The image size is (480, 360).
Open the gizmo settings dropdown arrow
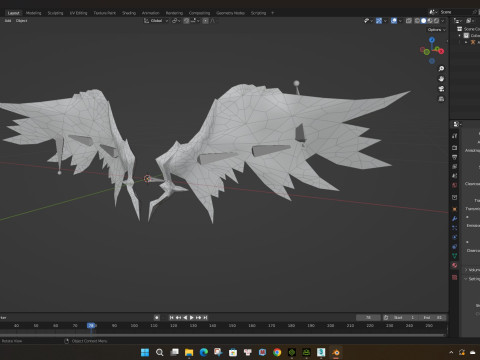tap(385, 21)
